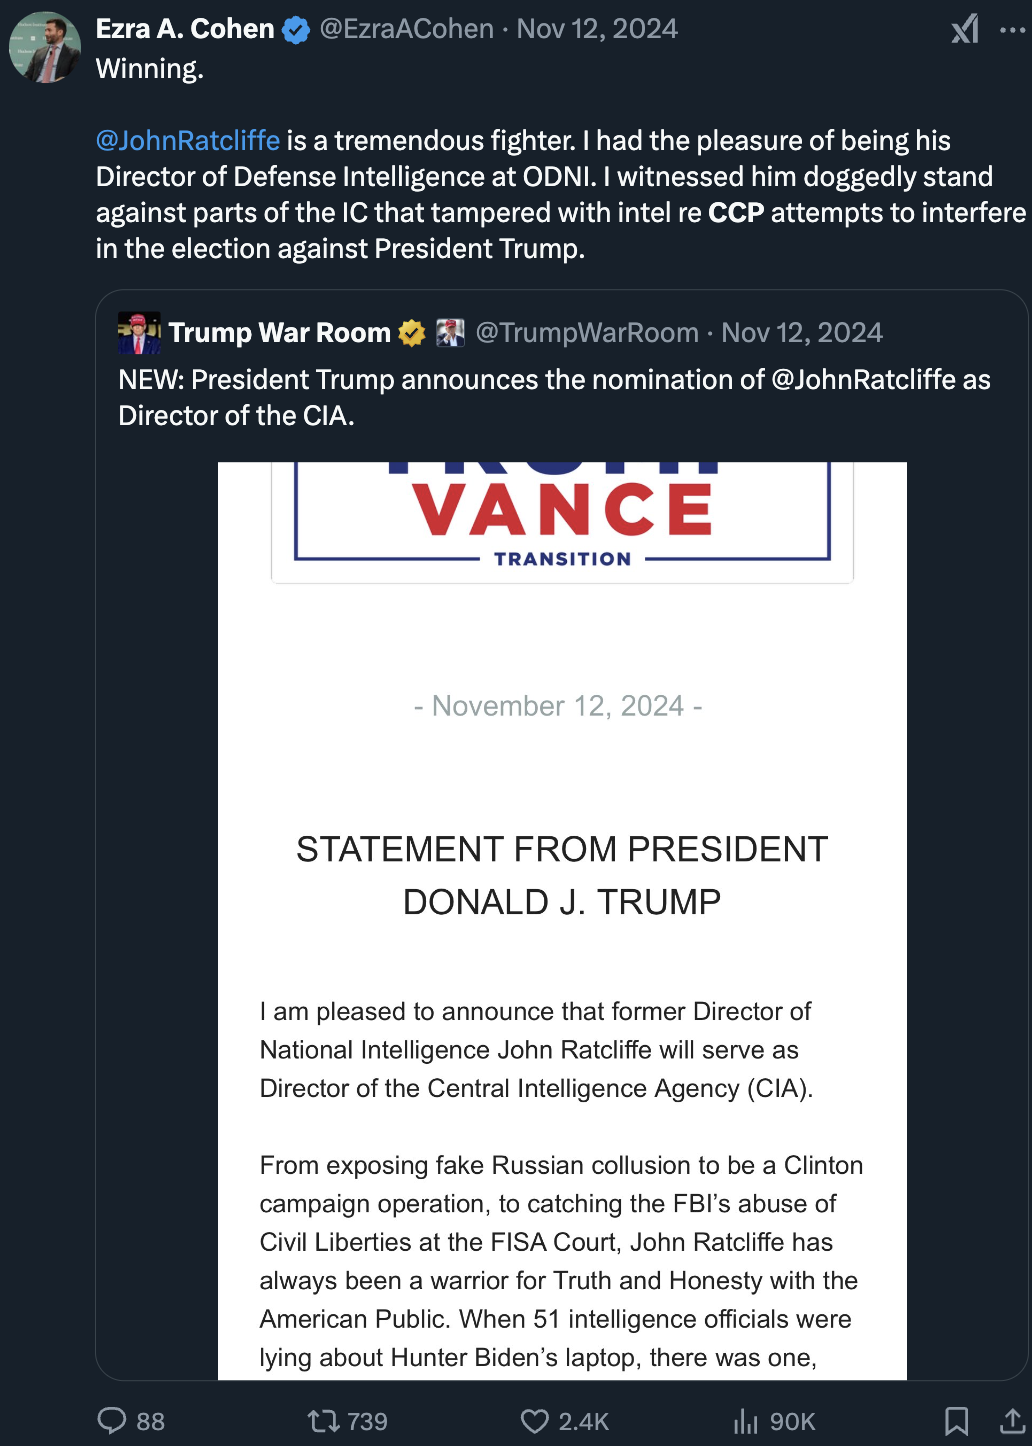Click the Trump War Room account name
The image size is (1032, 1446).
coord(279,333)
